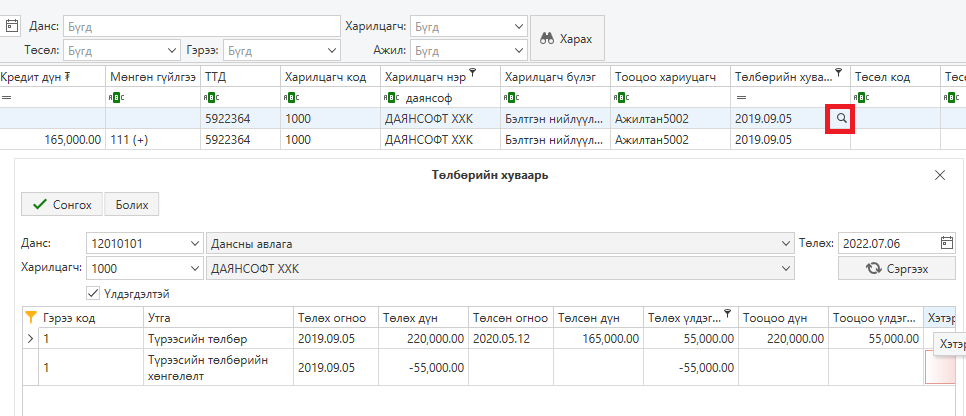966x416 pixels.
Task: Click the Данс filter input field at top
Action: pyautogui.click(x=201, y=27)
